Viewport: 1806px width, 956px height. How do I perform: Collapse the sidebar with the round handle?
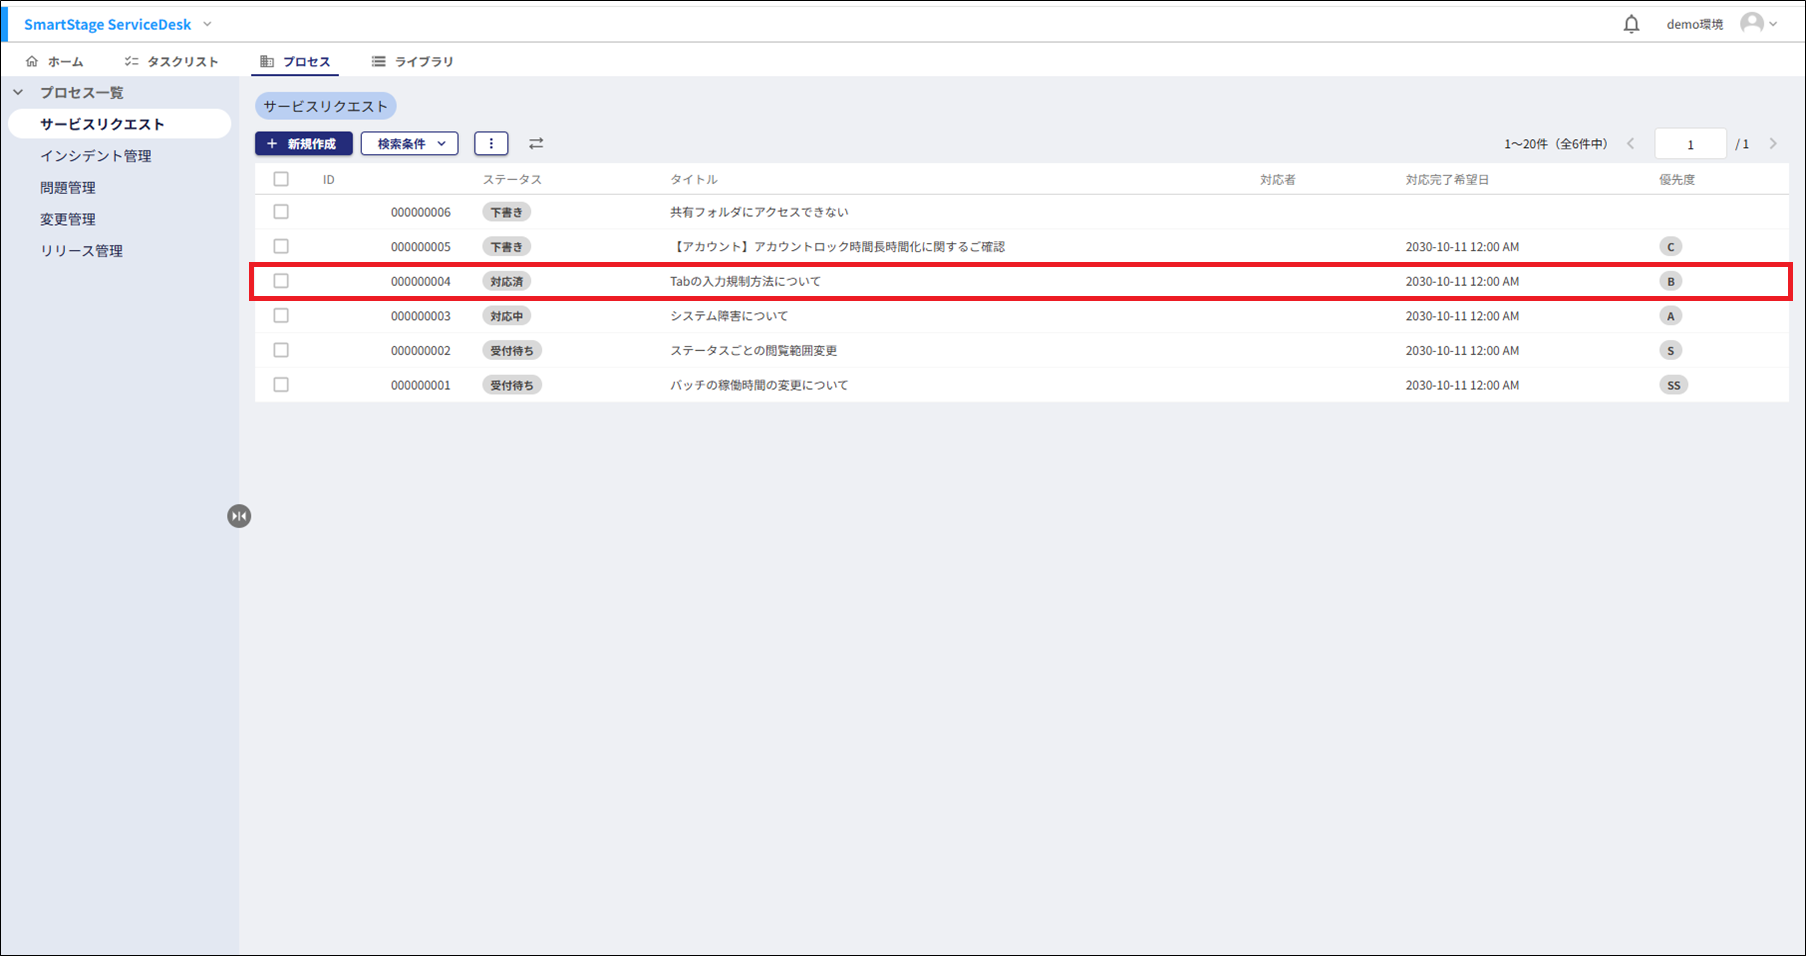pos(239,516)
